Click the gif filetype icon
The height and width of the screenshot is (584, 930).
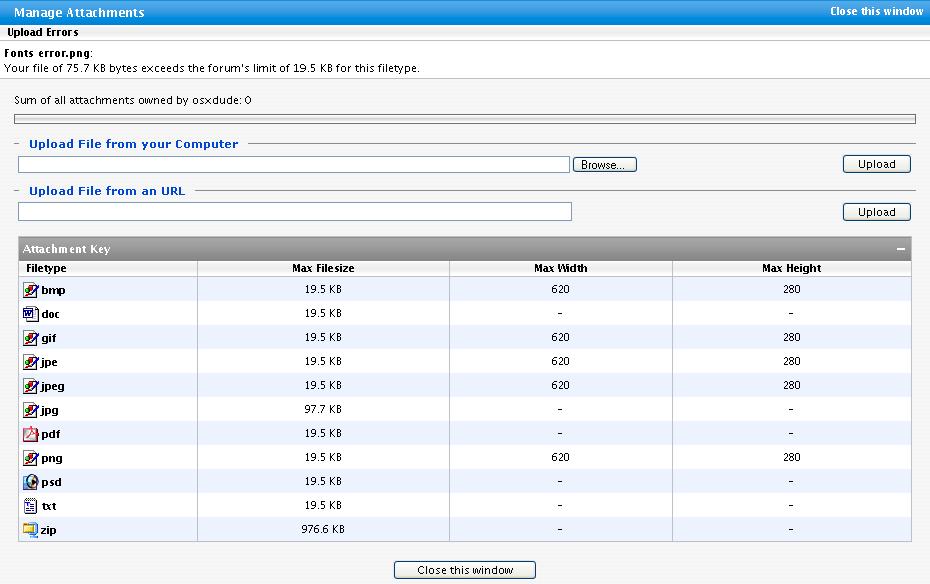[30, 338]
